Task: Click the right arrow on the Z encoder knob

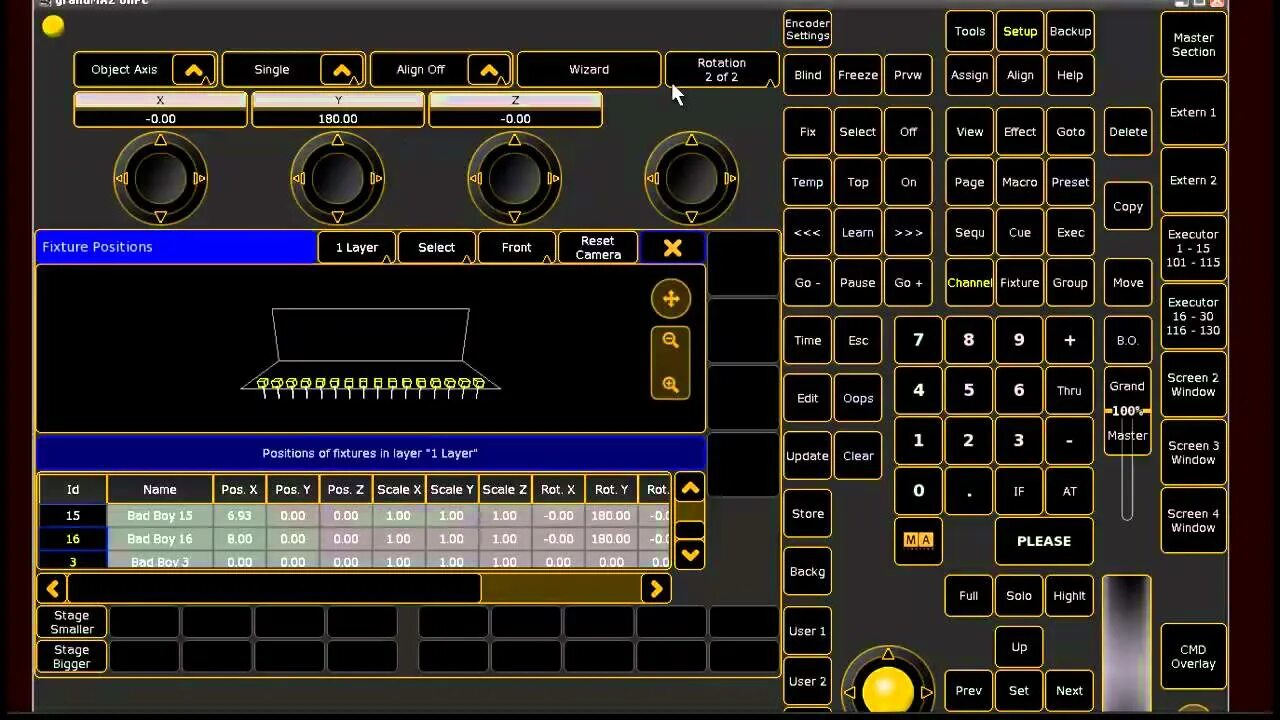Action: [554, 179]
